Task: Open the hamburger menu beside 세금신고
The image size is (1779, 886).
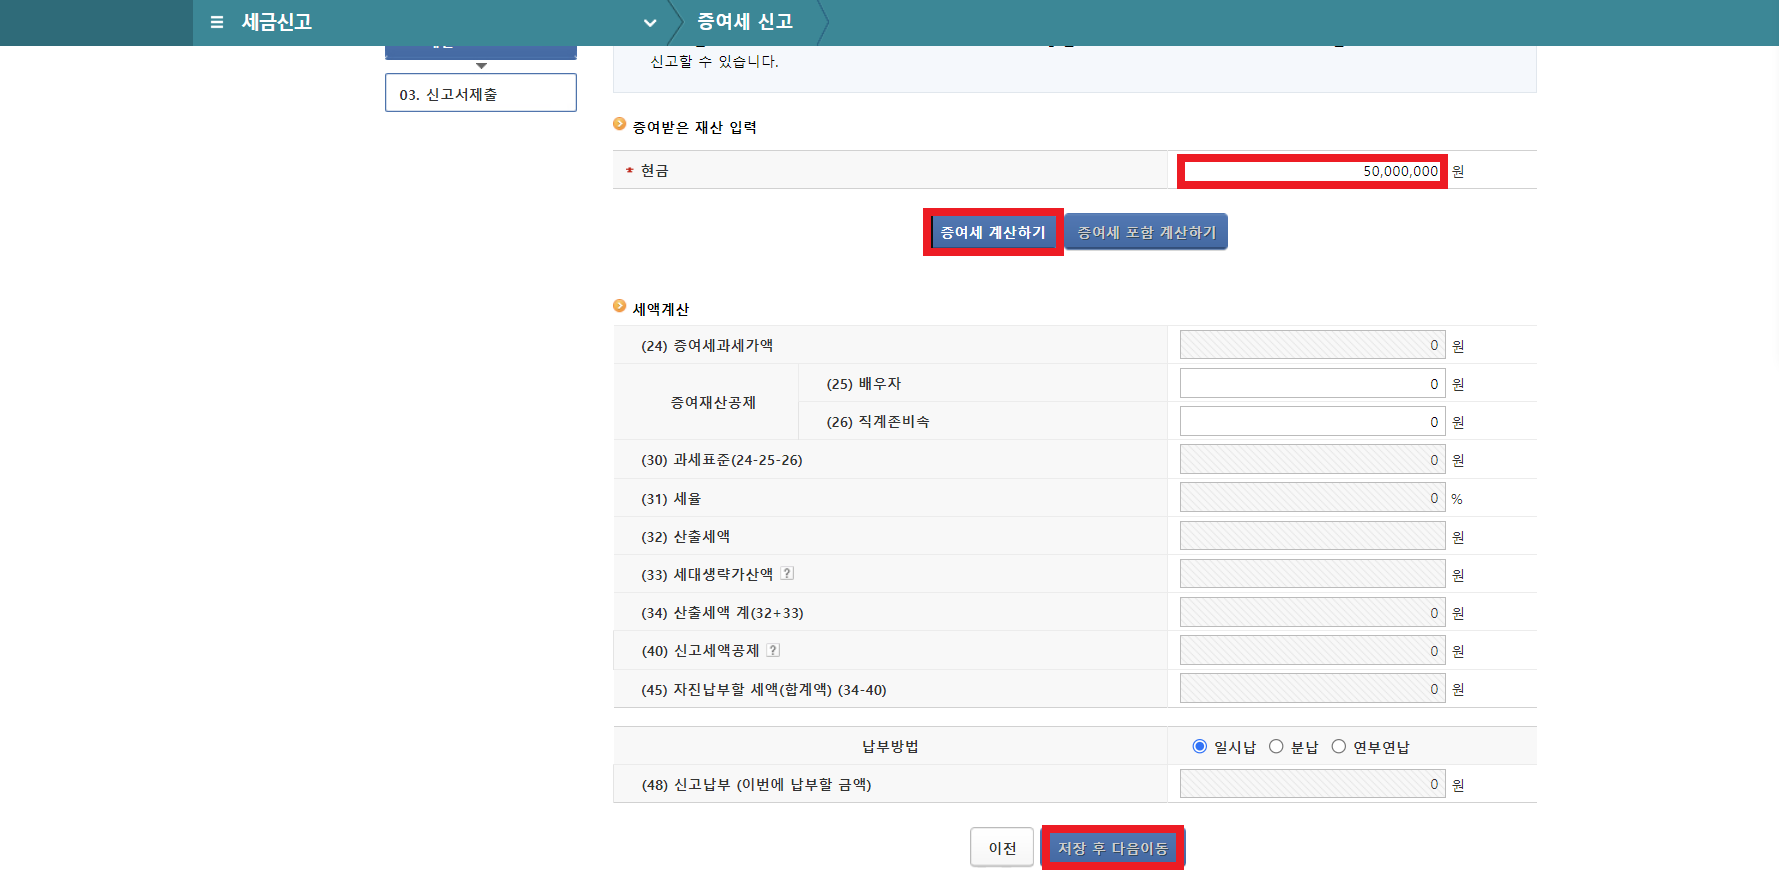Action: coord(217,22)
